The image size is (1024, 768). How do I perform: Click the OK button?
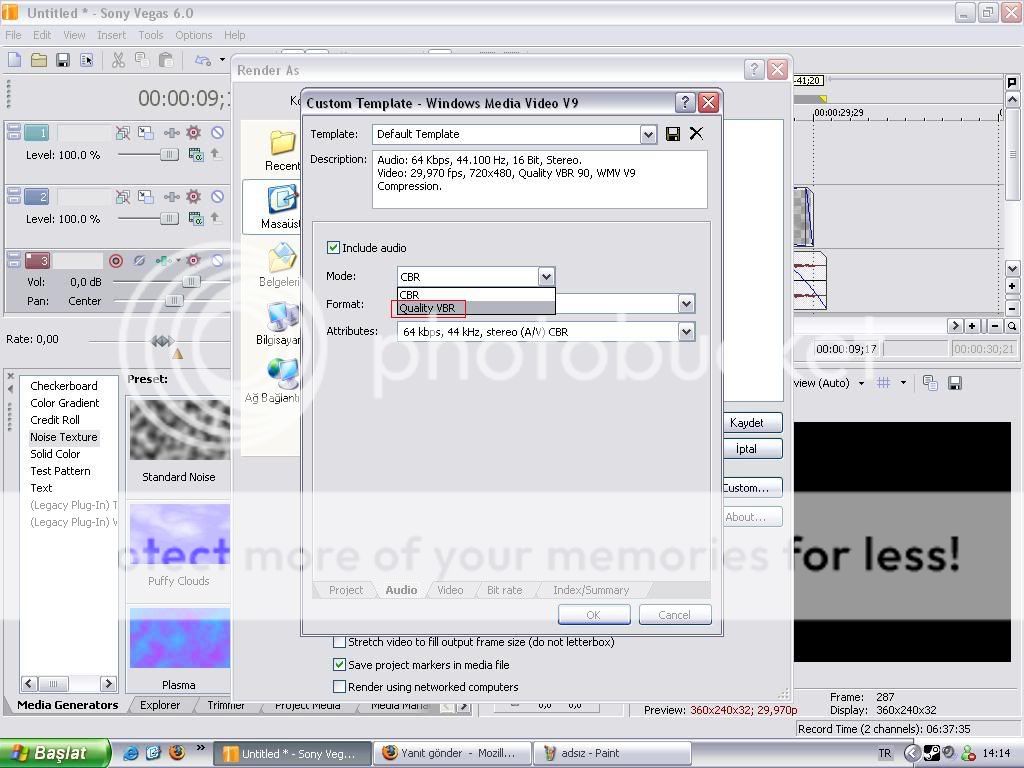[594, 615]
